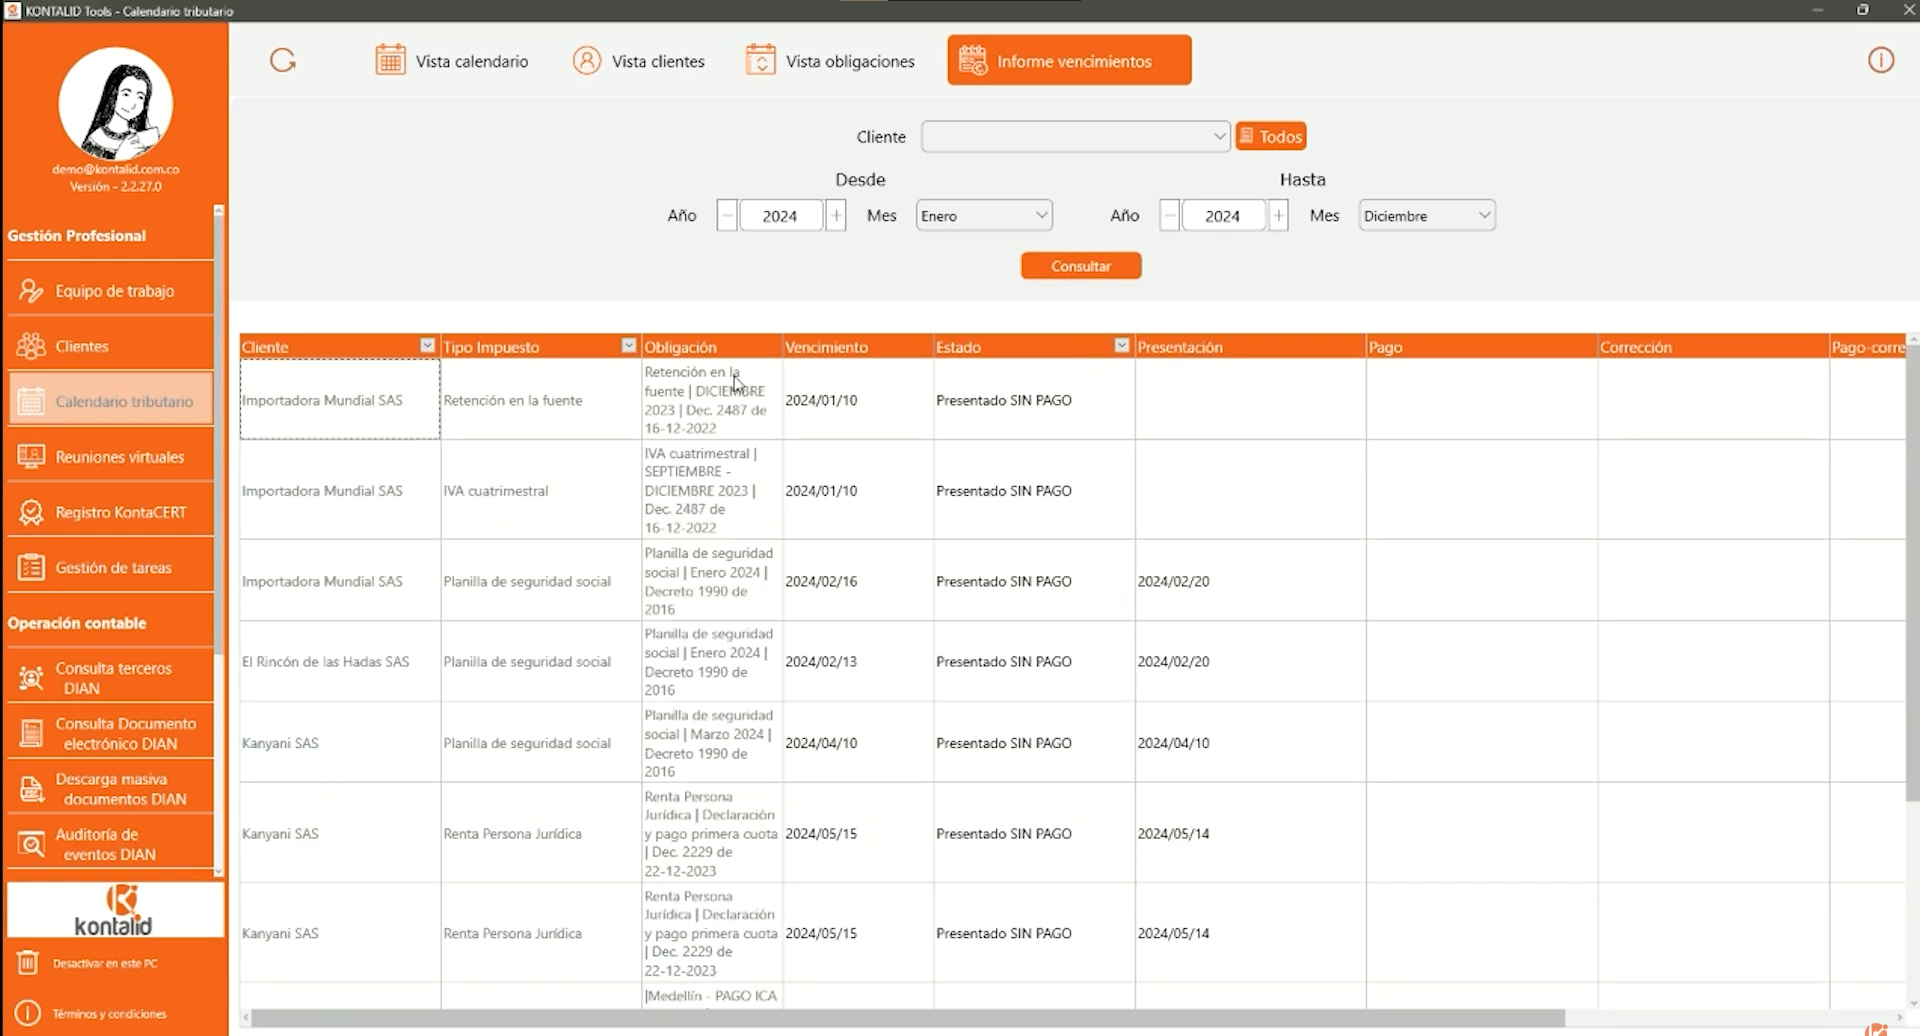Viewport: 1920px width, 1036px height.
Task: Click the info icon at top right
Action: point(1881,61)
